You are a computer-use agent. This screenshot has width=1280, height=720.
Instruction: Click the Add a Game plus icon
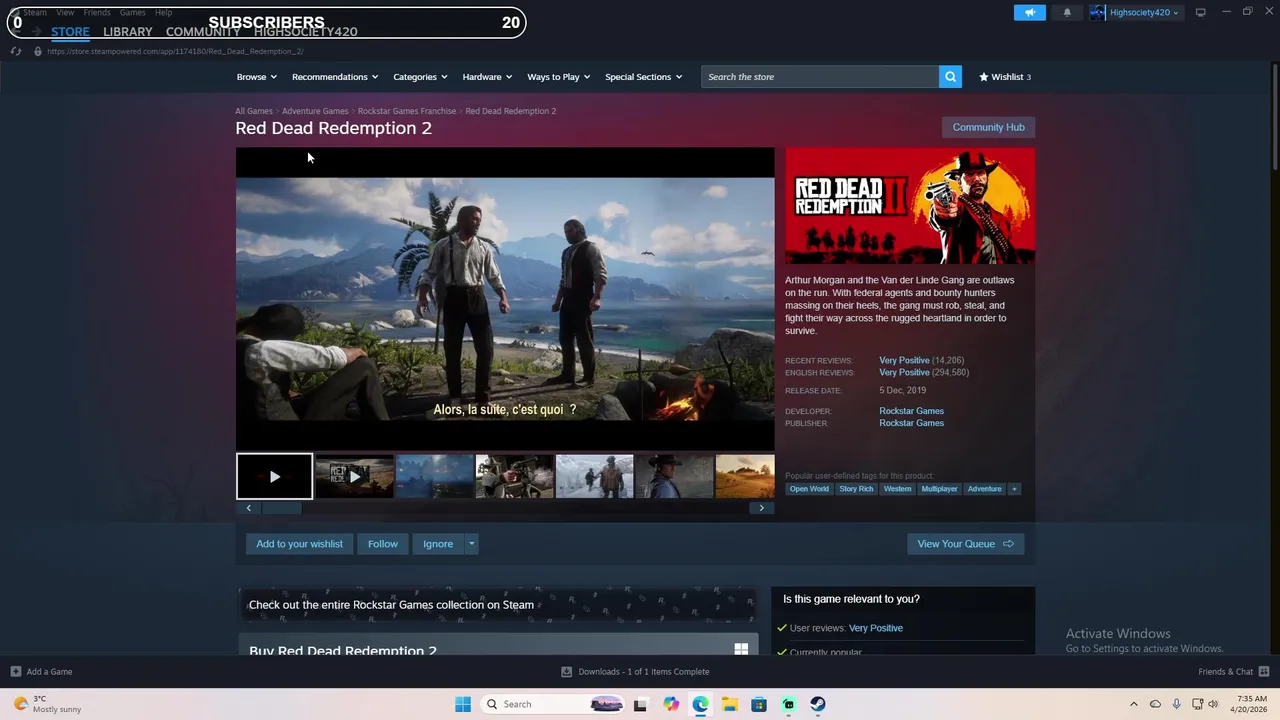pyautogui.click(x=15, y=672)
